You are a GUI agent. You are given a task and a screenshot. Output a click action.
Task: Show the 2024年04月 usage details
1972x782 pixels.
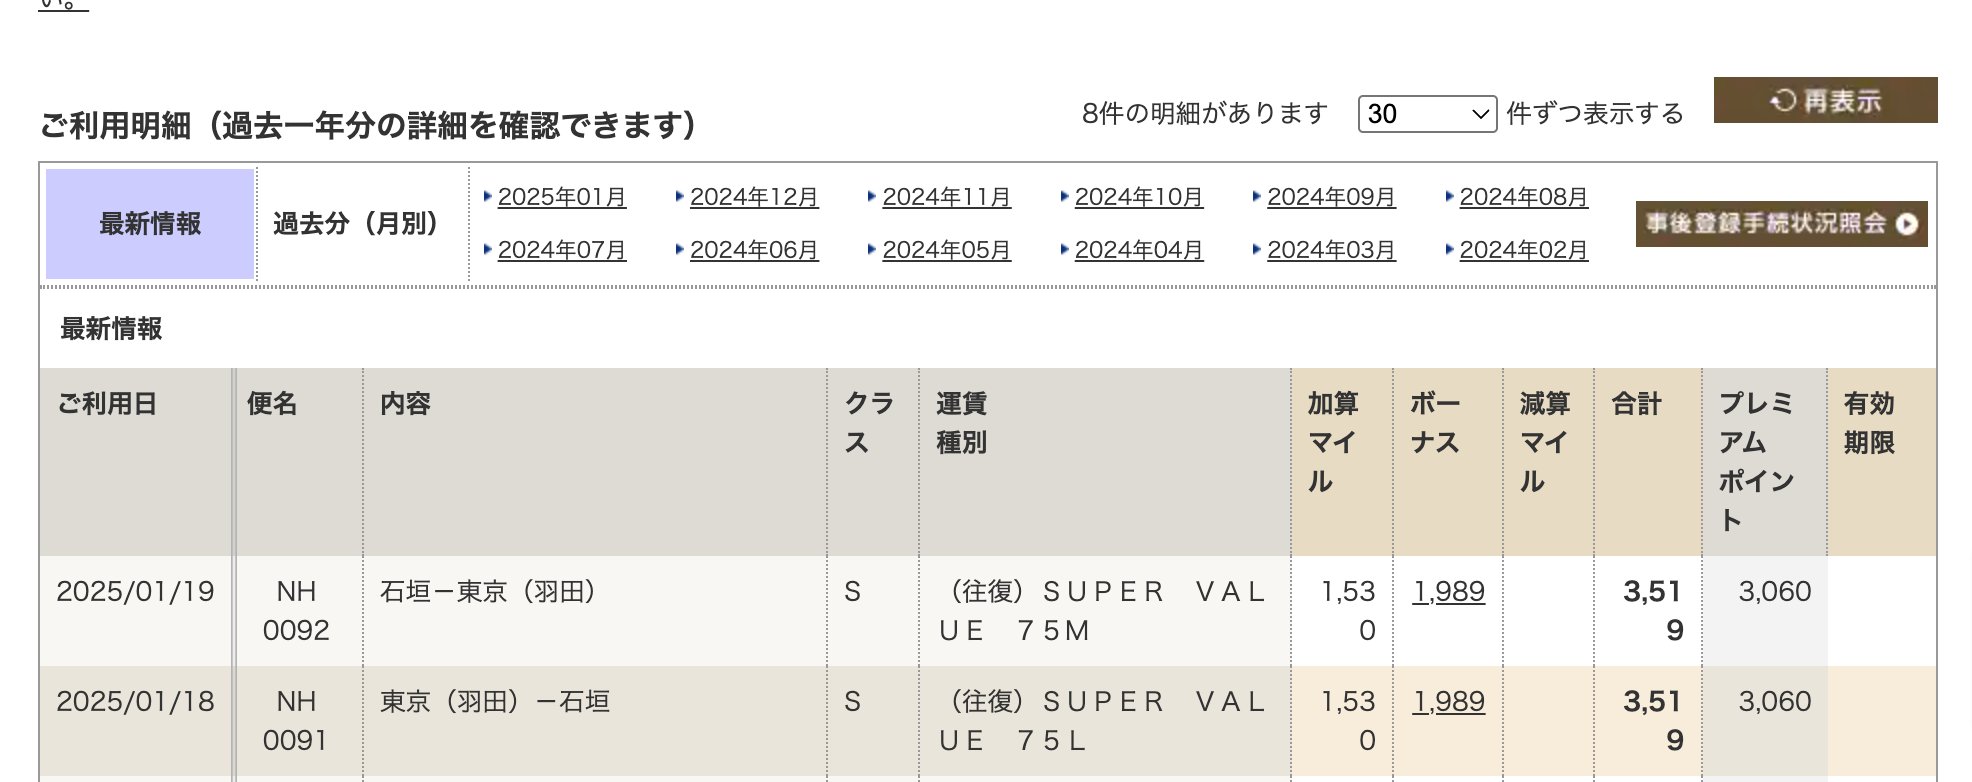tap(1139, 250)
